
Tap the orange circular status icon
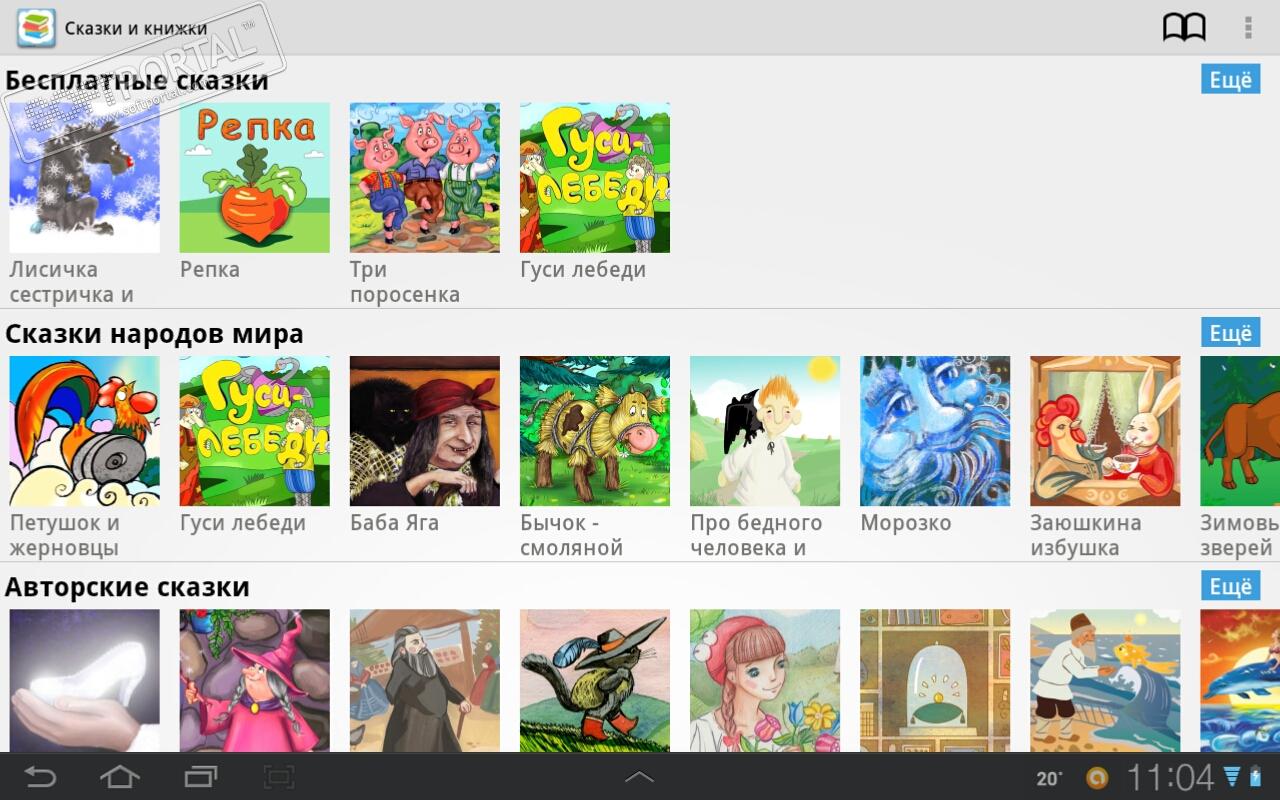(x=1097, y=778)
